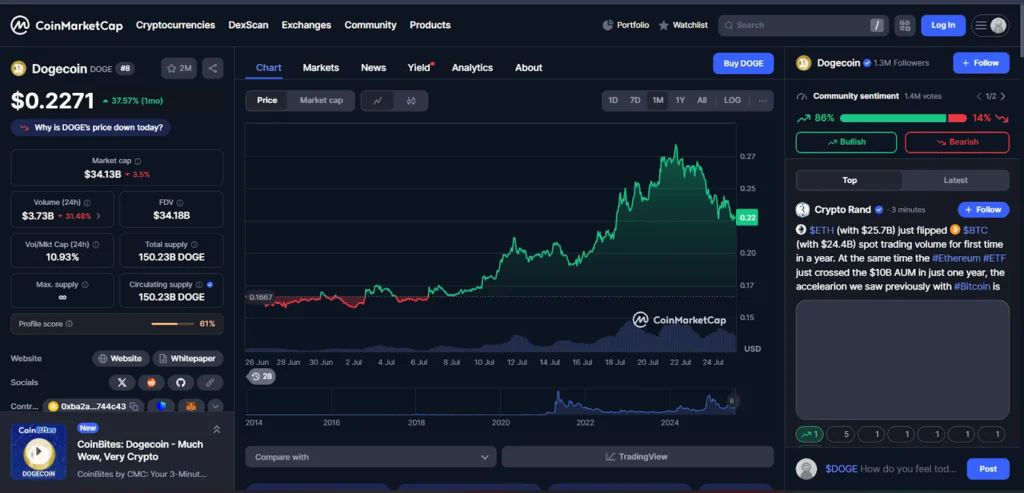
Task: Switch feed to Latest posts
Action: [955, 180]
